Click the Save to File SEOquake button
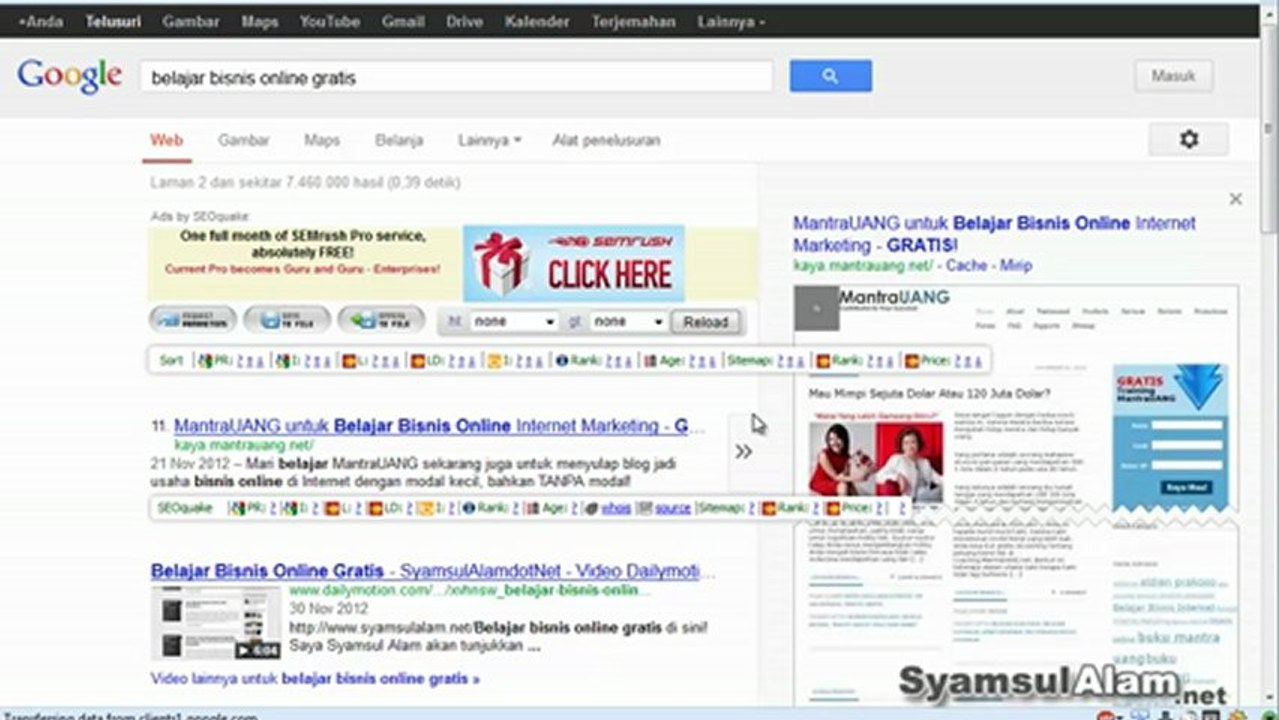The height and width of the screenshot is (720, 1279). coord(287,321)
